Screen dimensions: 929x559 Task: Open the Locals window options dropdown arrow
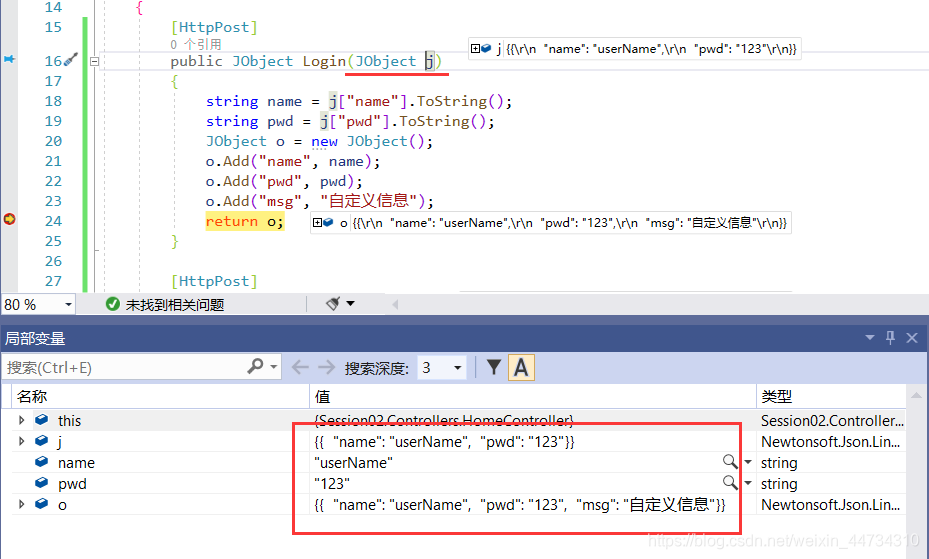coord(870,338)
